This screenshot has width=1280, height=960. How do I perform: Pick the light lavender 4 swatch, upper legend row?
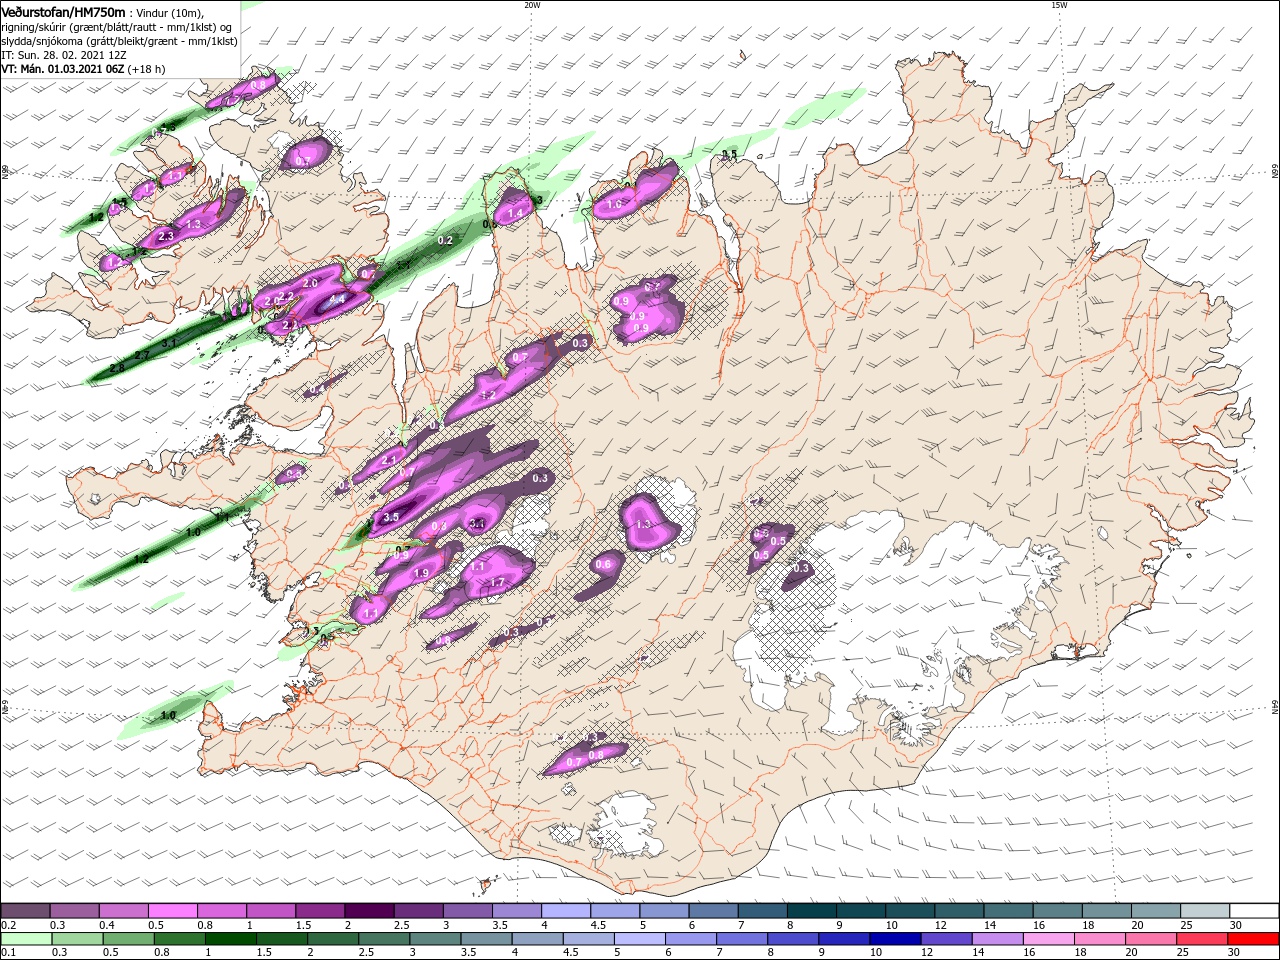[566, 911]
